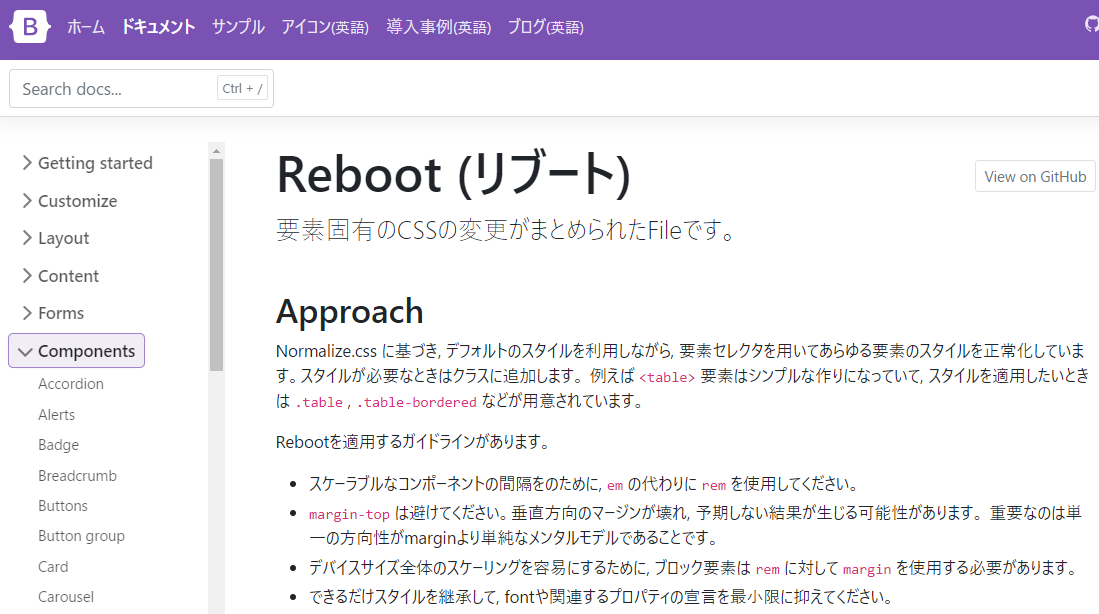Viewport: 1099px width, 614px height.
Task: Click the View on GitHub button
Action: [1035, 176]
